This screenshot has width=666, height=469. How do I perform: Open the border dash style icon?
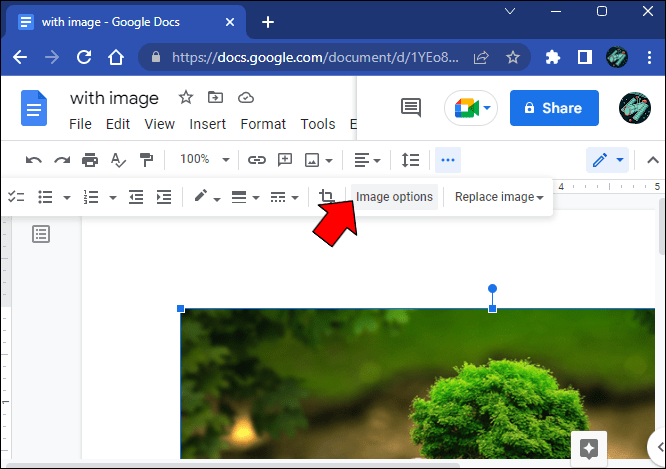278,197
